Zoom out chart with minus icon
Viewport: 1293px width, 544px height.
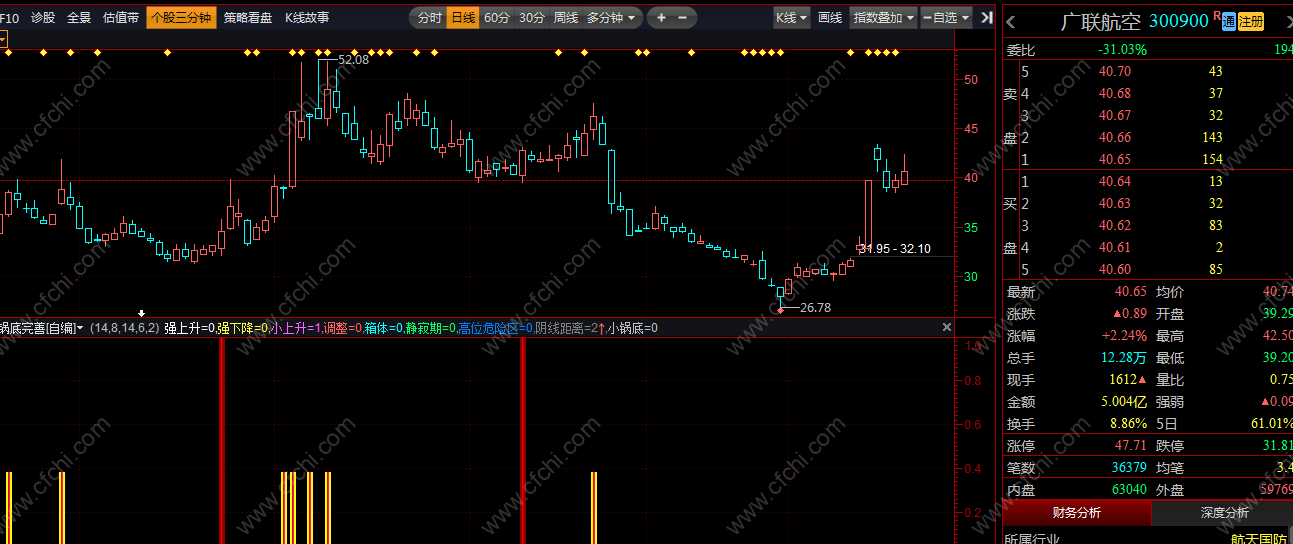click(683, 18)
